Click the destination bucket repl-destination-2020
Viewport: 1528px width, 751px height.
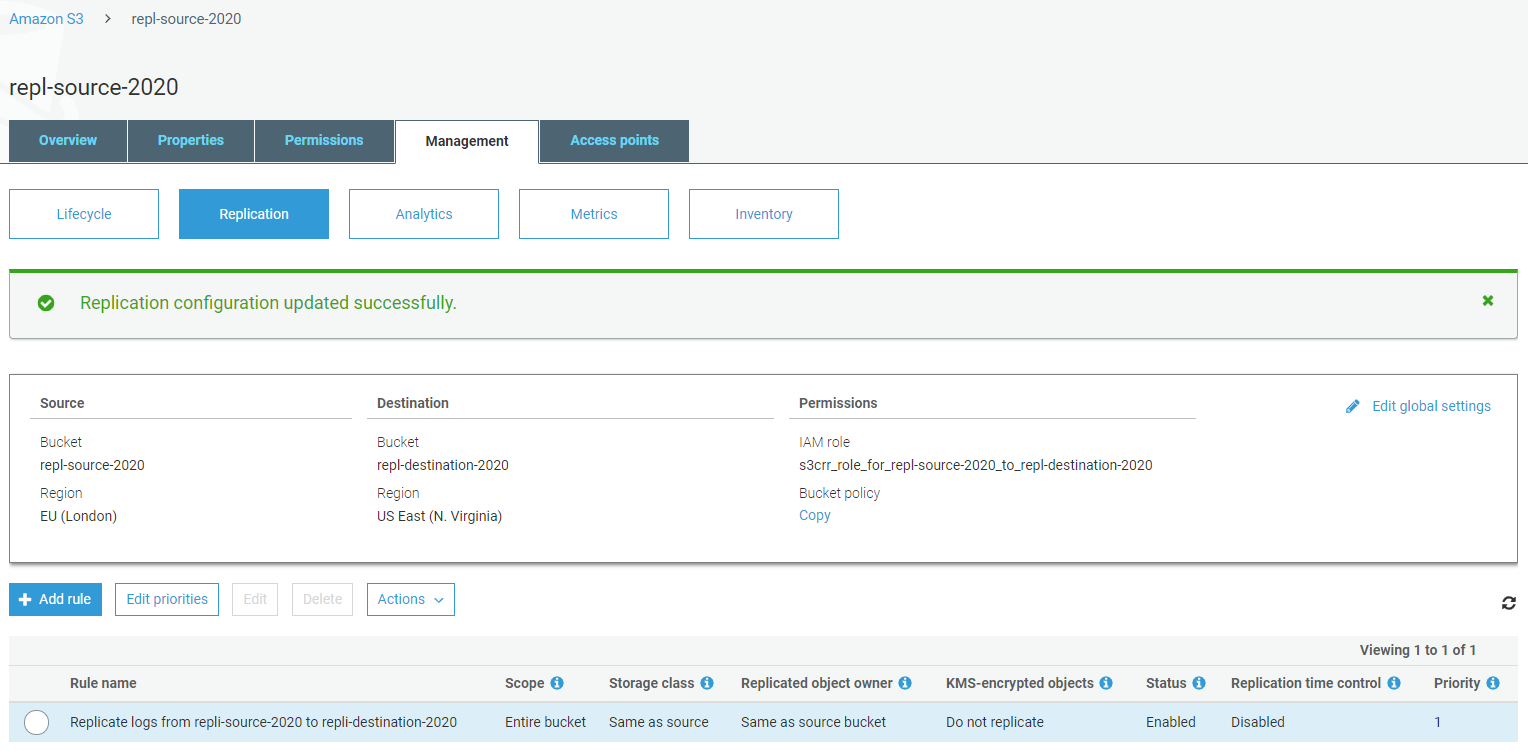[x=443, y=465]
